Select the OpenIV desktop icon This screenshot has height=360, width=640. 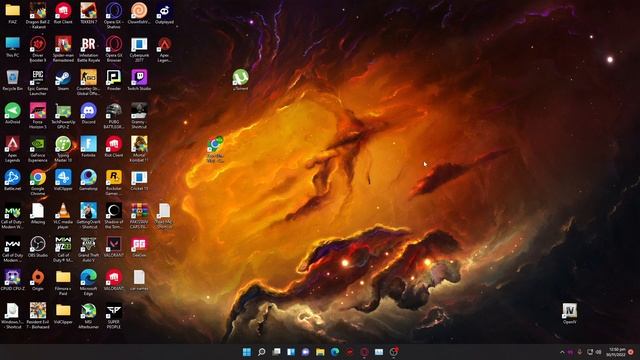pyautogui.click(x=569, y=314)
